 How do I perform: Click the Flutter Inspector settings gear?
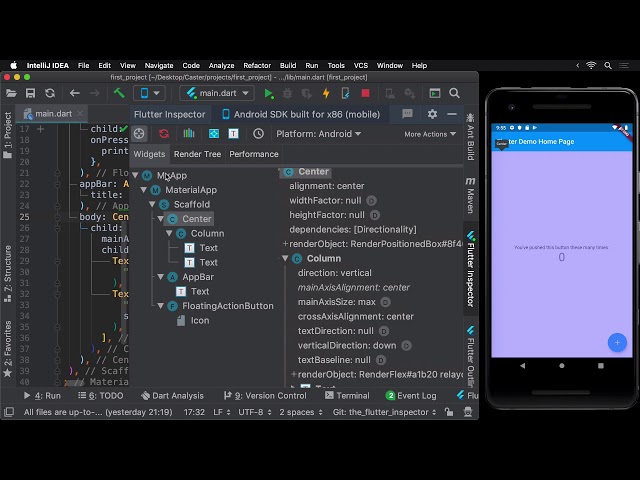(432, 114)
